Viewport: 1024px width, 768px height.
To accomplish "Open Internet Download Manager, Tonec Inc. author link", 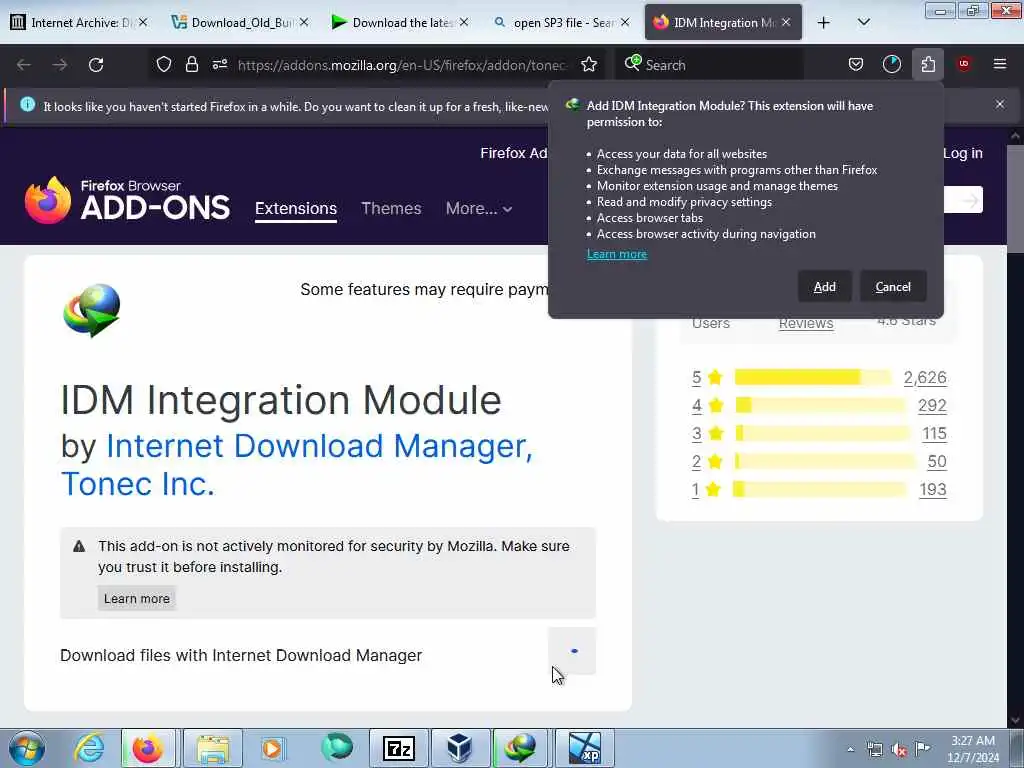I will pyautogui.click(x=296, y=465).
